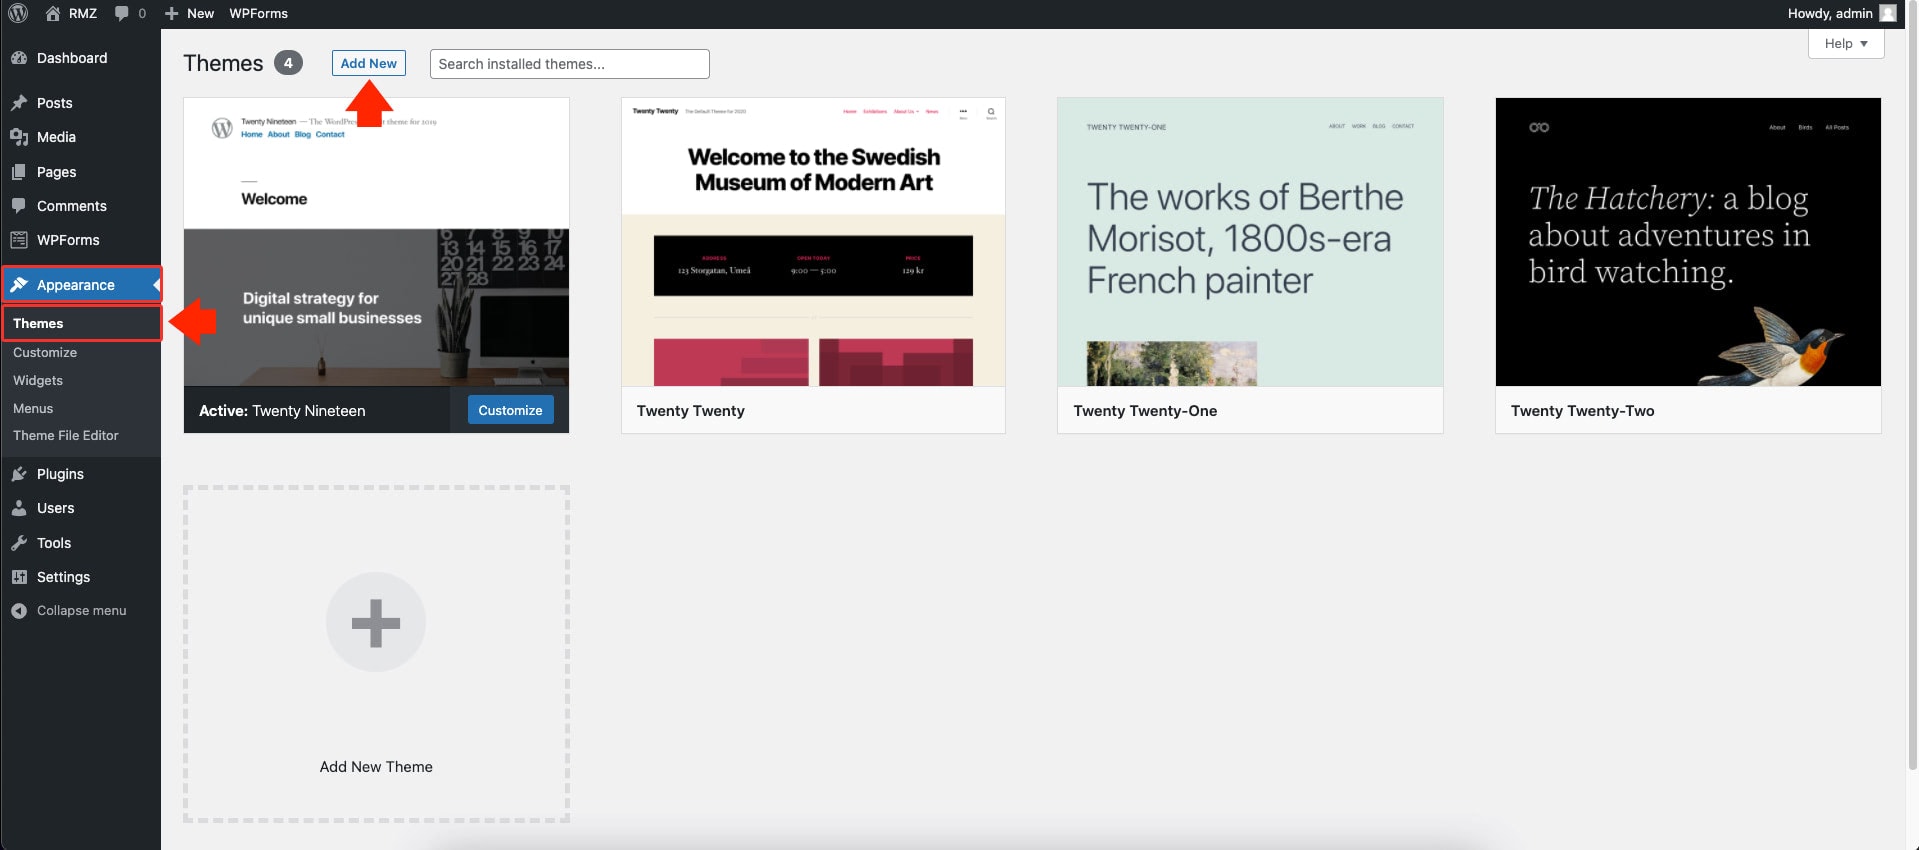This screenshot has height=850, width=1919.
Task: Click the WordPress logo in admin bar
Action: click(18, 13)
